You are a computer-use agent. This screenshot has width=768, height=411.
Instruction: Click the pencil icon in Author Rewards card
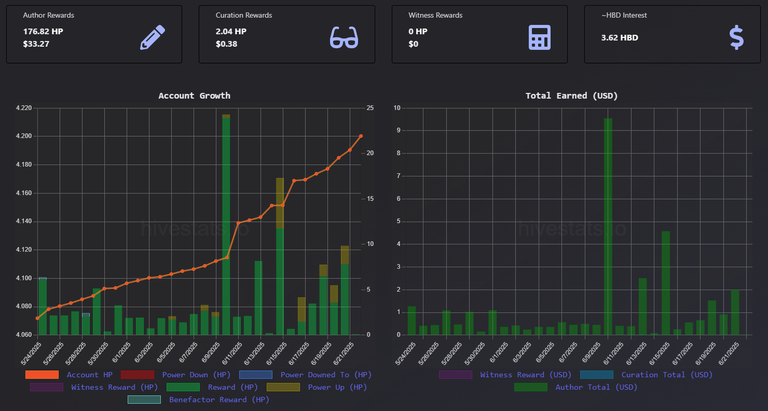152,38
